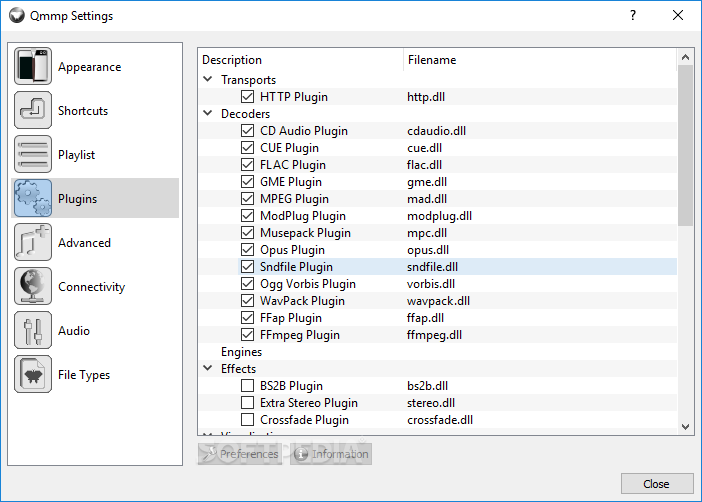Select the Appearance label in sidebar
Screen dimensions: 702x502
[90, 67]
